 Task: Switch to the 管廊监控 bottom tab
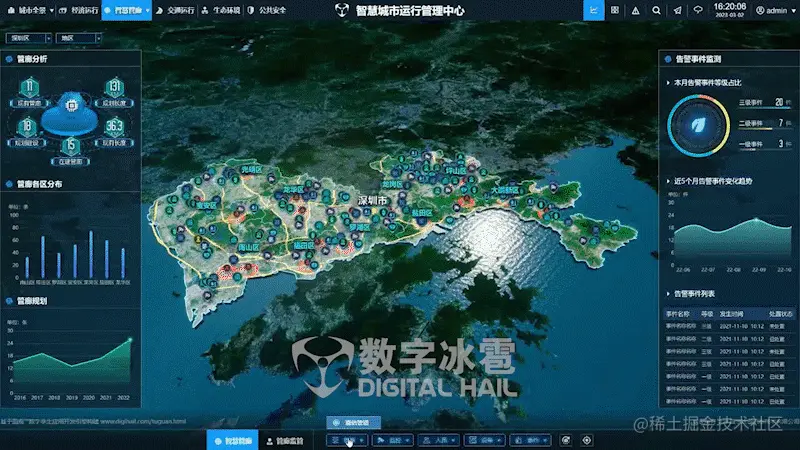[x=285, y=441]
